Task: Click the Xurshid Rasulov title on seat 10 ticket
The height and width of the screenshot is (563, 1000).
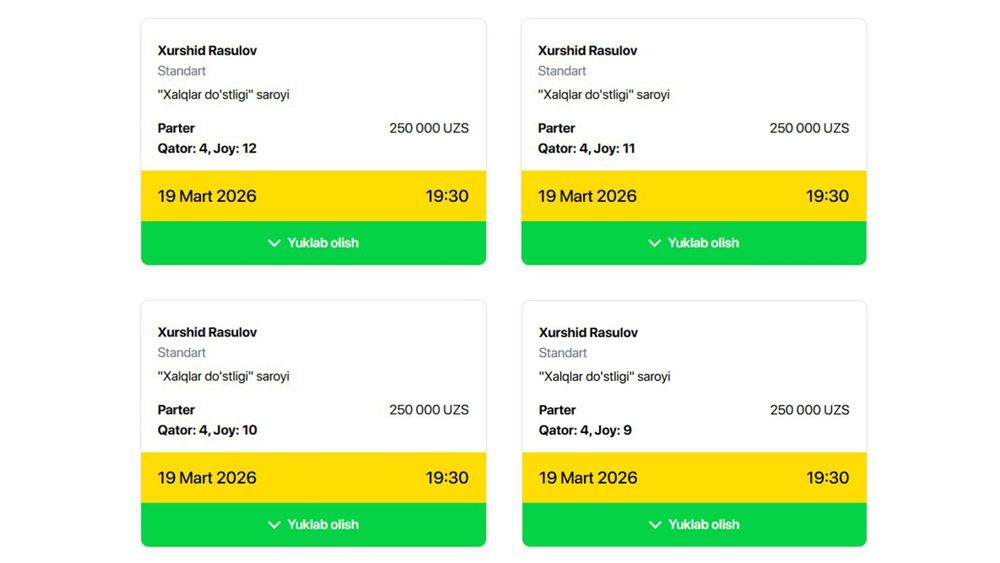Action: click(207, 333)
